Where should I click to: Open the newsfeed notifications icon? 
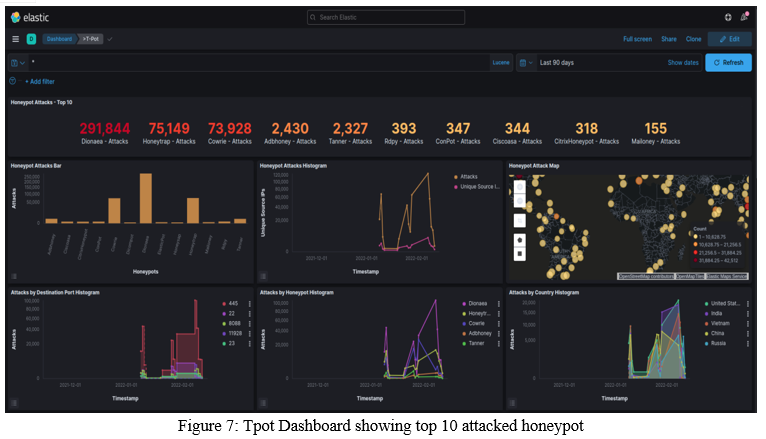click(744, 17)
